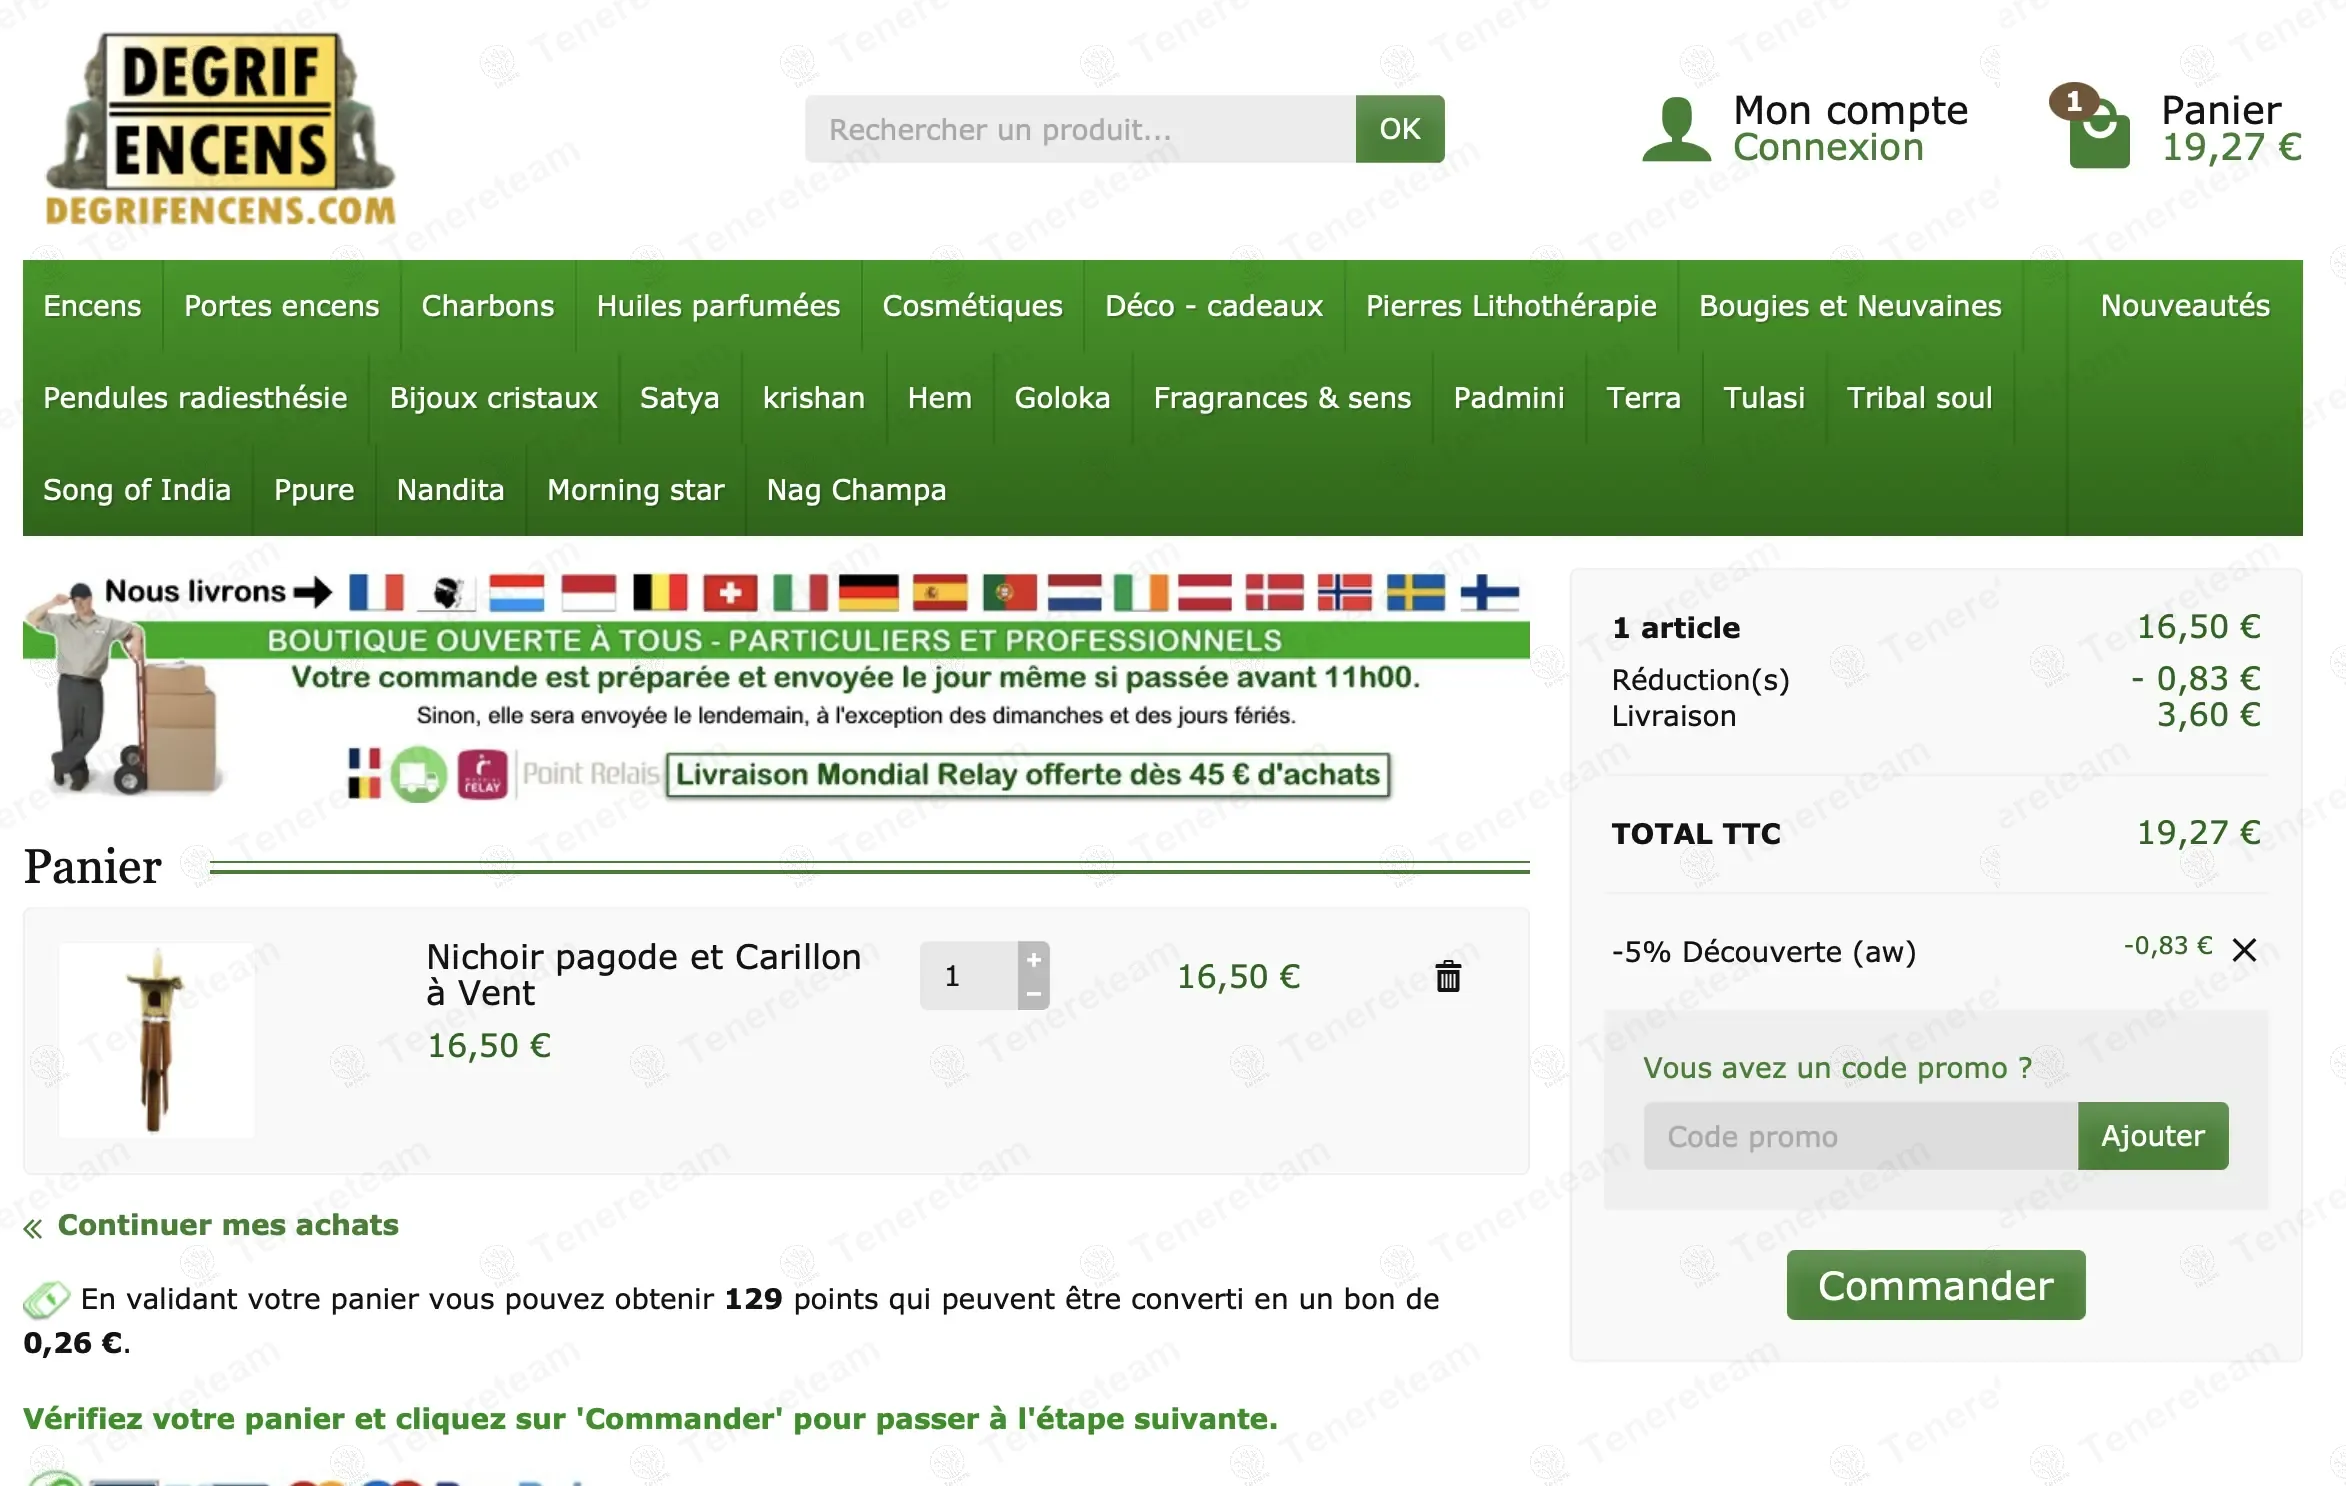Viewport: 2346px width, 1486px height.
Task: Open the Bougies et Neuvaines category
Action: tap(1850, 306)
